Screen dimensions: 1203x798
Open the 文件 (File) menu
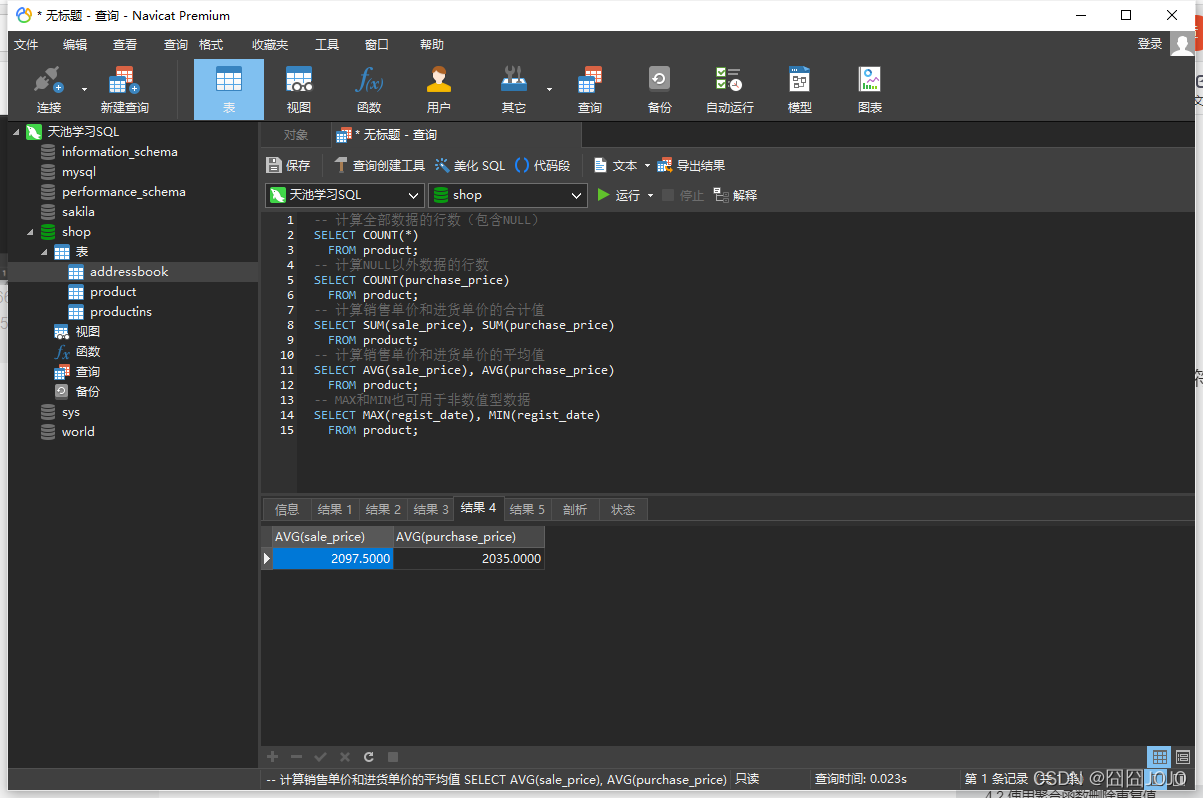(x=26, y=45)
